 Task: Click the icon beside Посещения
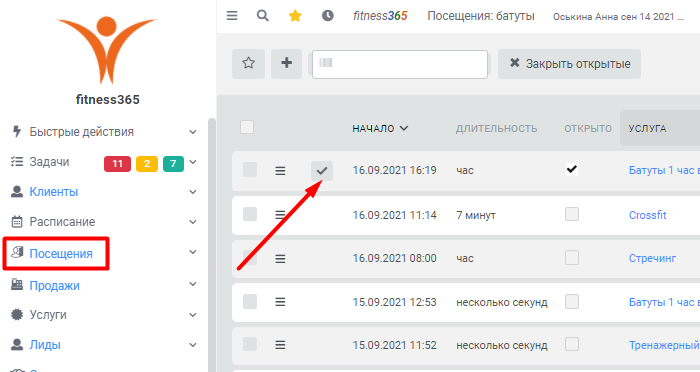17,252
